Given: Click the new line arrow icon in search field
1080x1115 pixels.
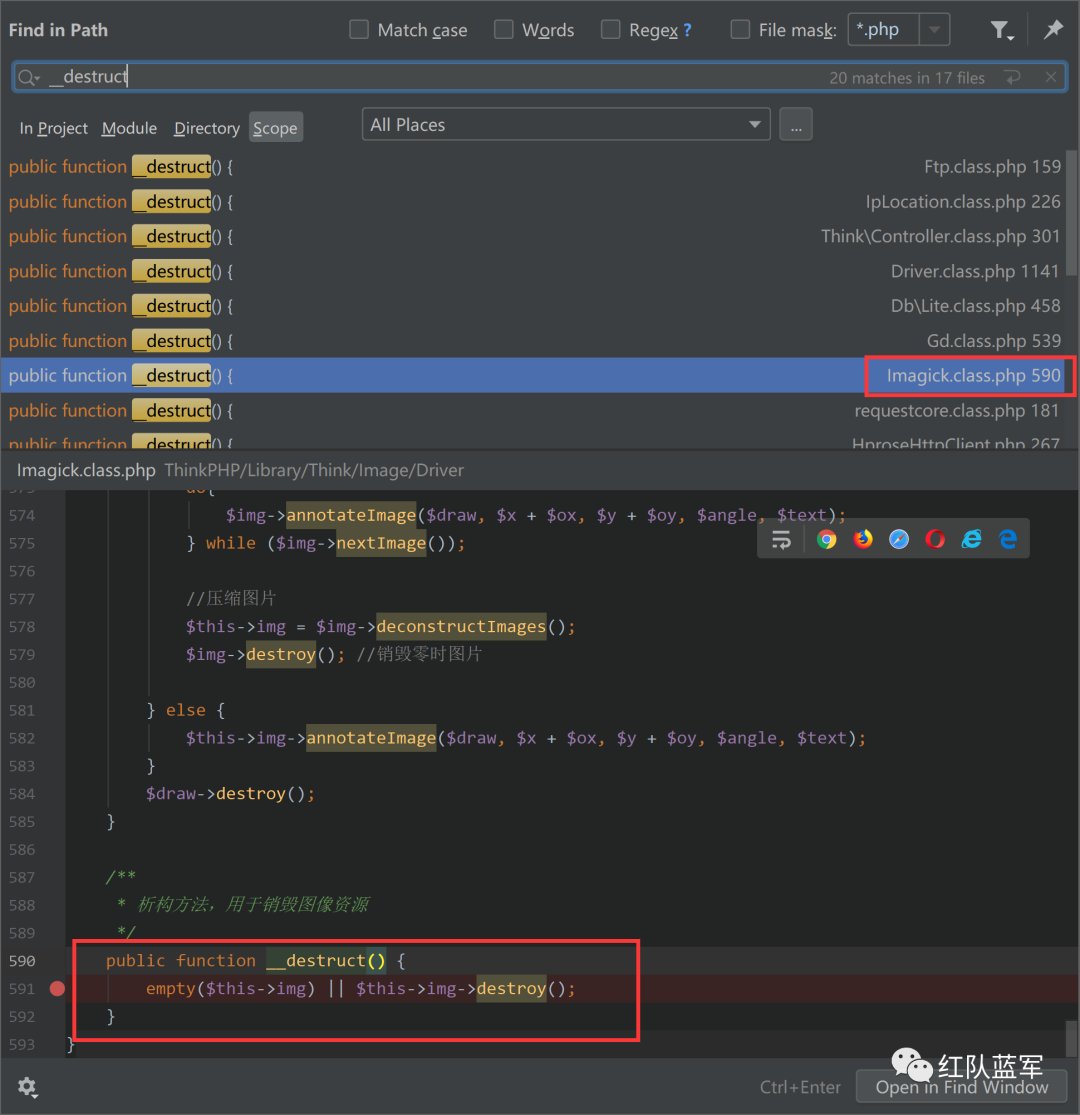Looking at the screenshot, I should [1013, 77].
